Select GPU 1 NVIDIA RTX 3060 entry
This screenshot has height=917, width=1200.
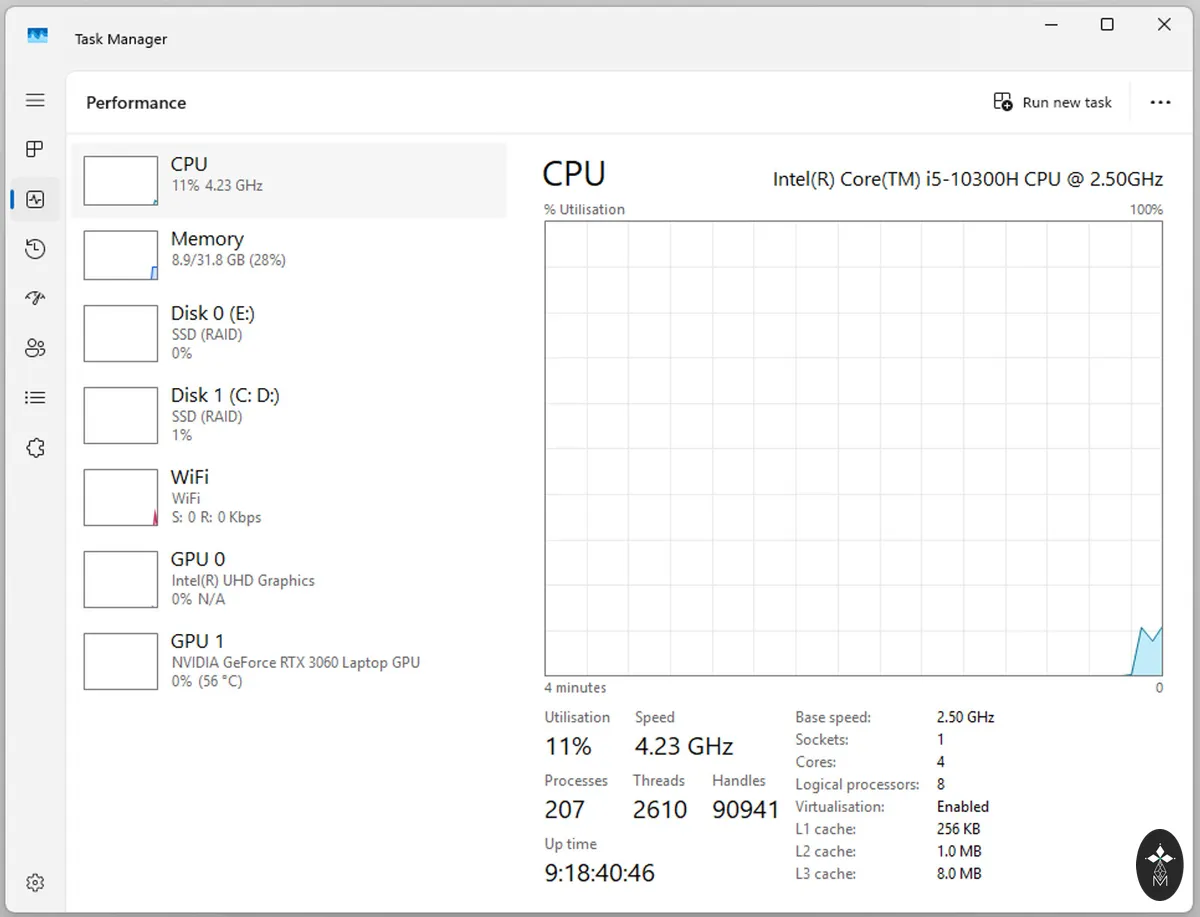pos(289,661)
